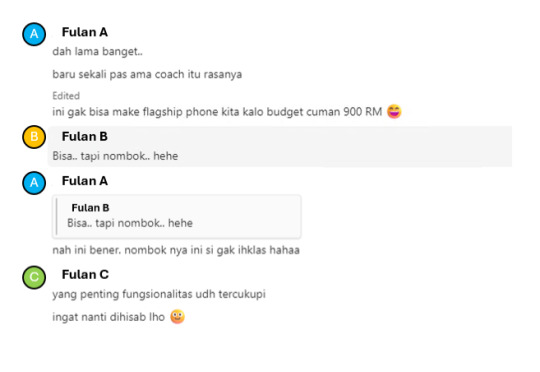Click the first Fulan A sender name
This screenshot has width=540, height=372.
(85, 32)
